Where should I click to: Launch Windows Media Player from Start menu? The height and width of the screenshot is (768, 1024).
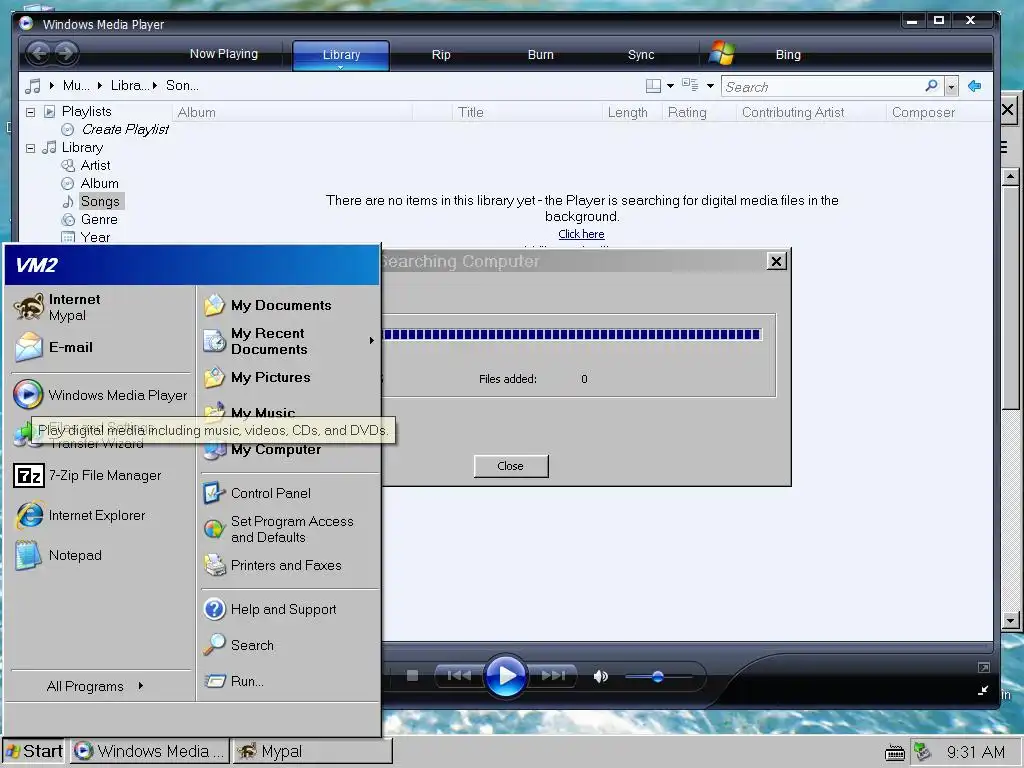tap(101, 394)
